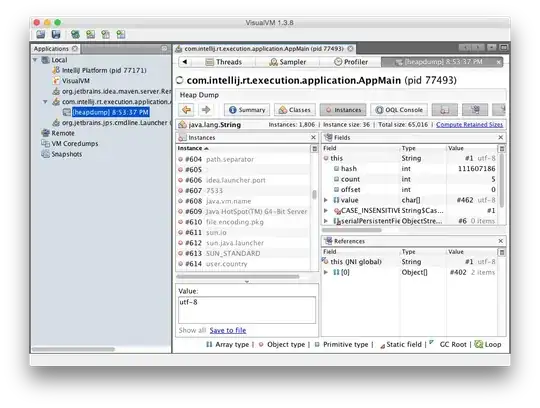
Task: Click Compute Retained Sizes link
Action: [x=469, y=125]
